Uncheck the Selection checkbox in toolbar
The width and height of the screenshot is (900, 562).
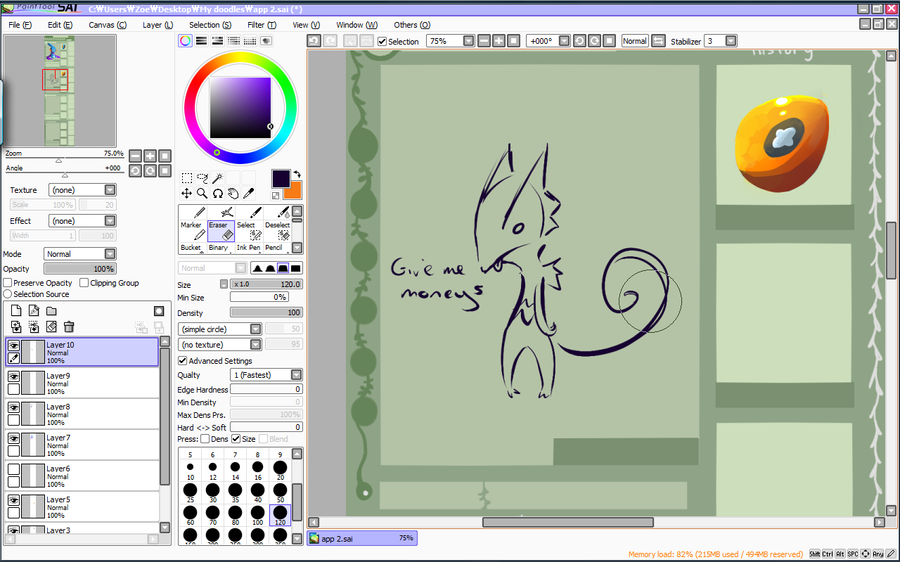(382, 41)
